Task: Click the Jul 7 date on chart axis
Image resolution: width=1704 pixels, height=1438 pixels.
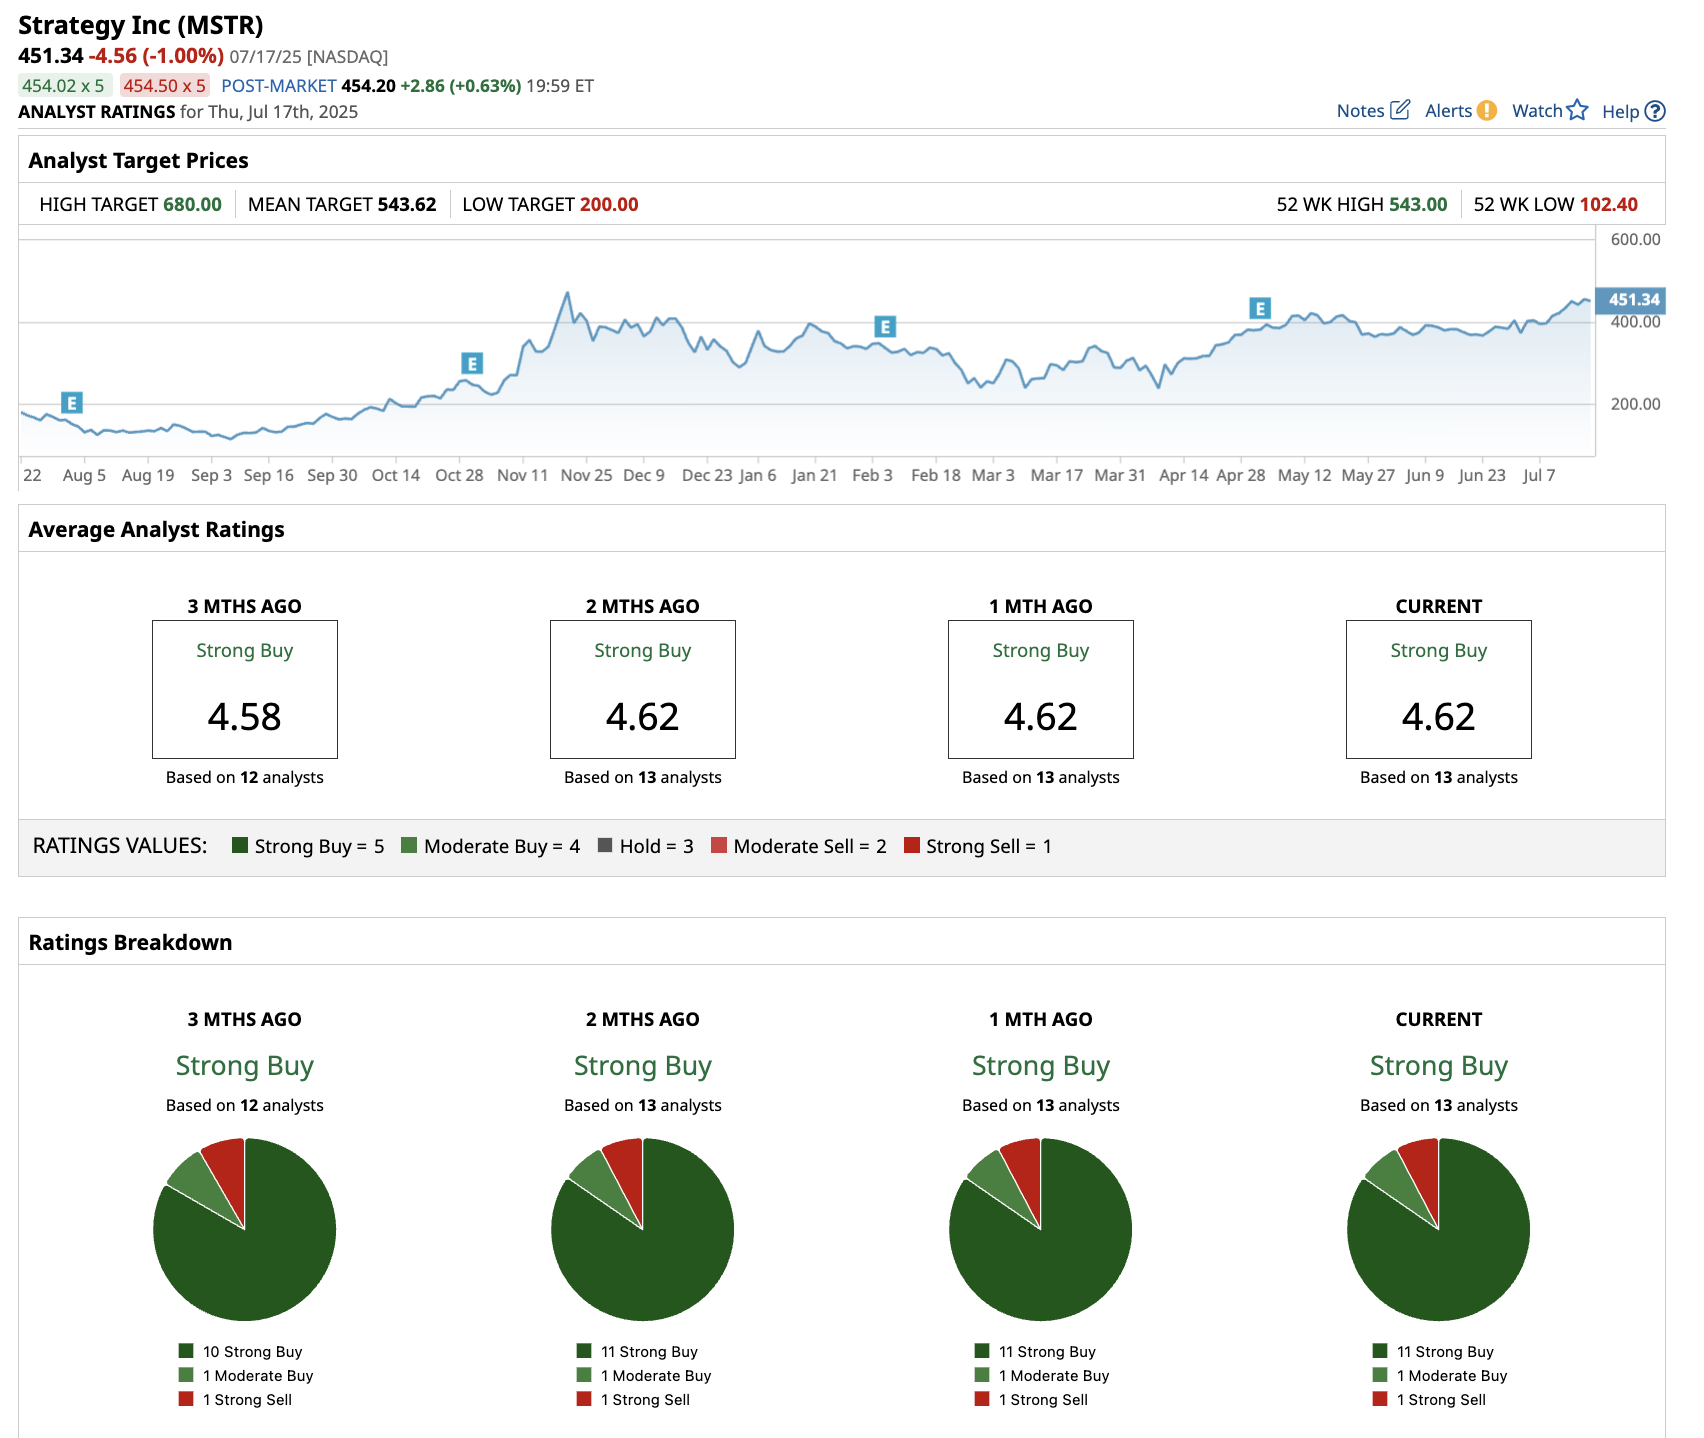Action: 1539,475
